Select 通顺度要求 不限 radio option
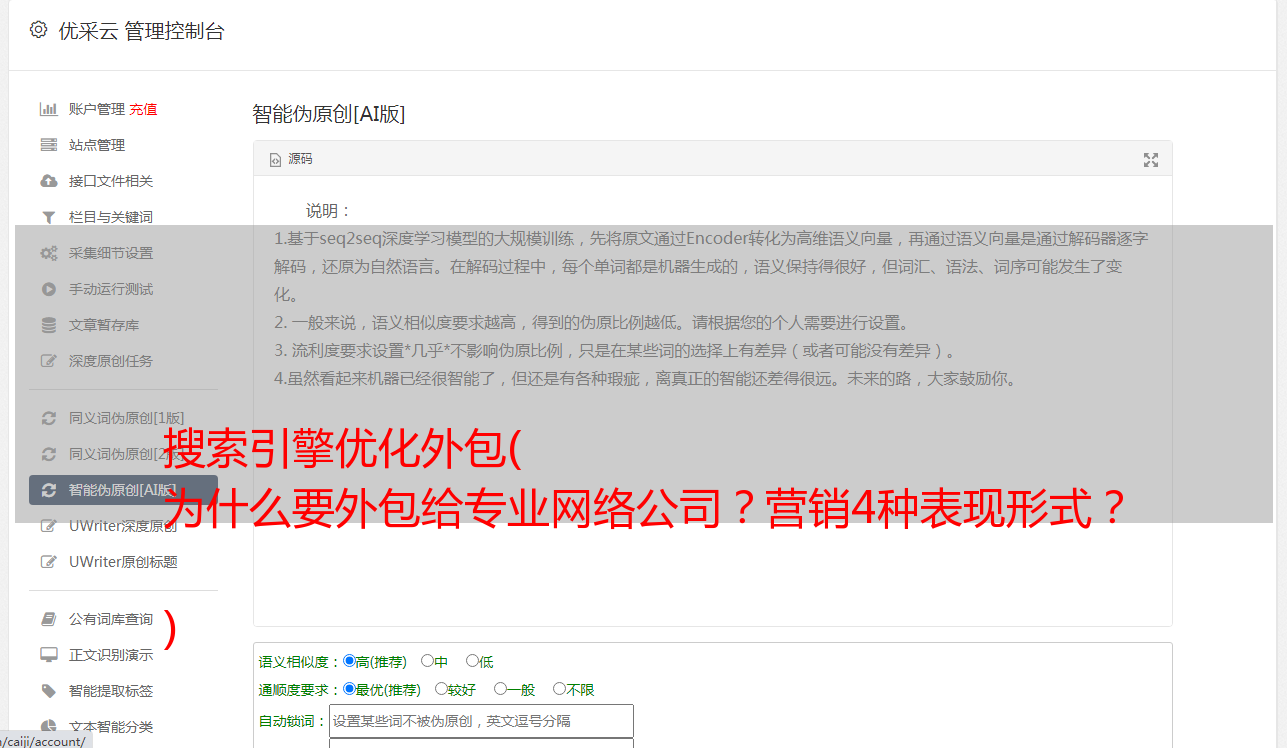Image resolution: width=1287 pixels, height=748 pixels. point(559,689)
